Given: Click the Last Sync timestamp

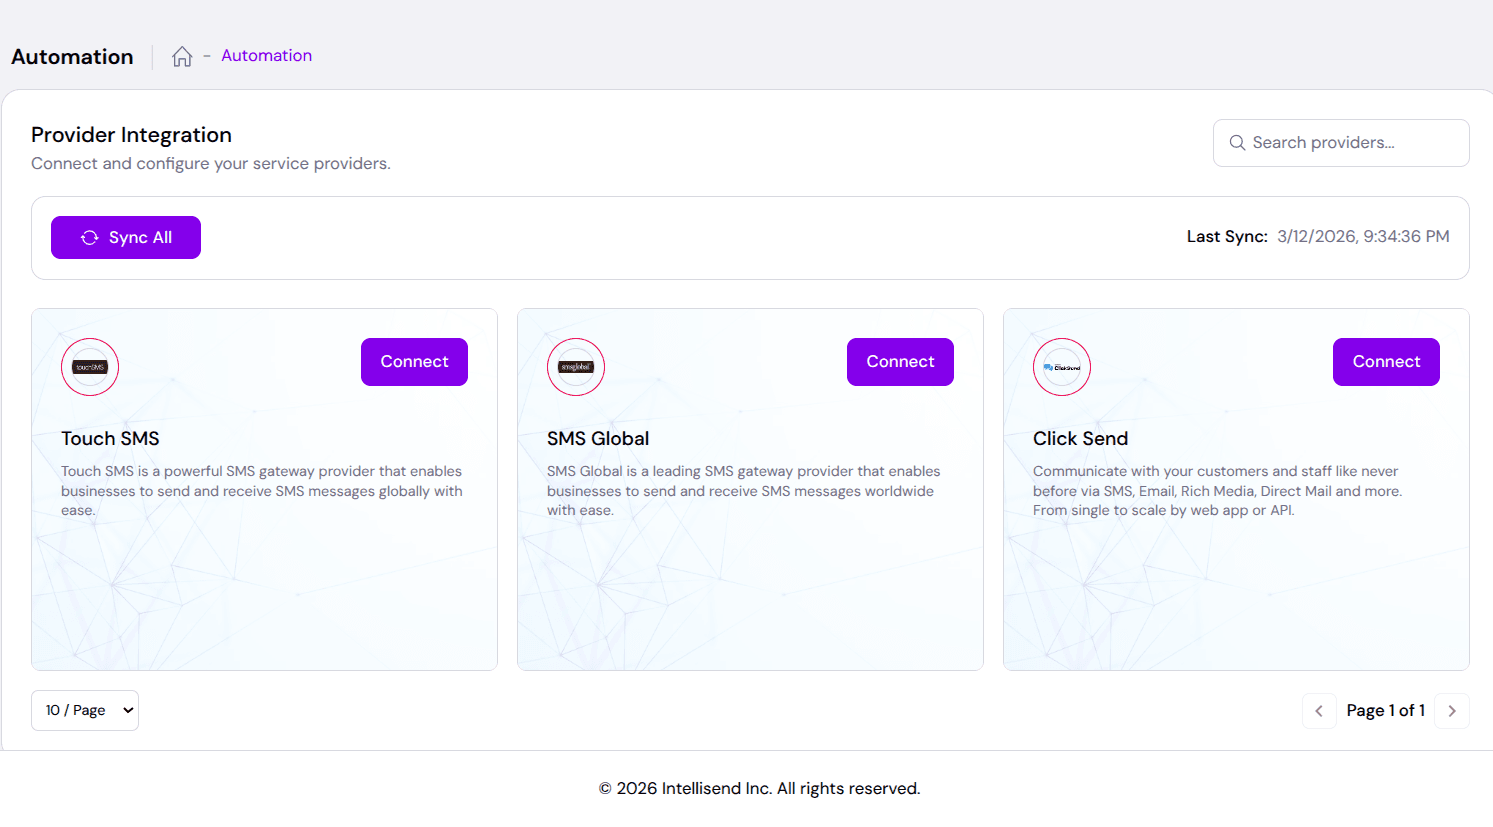Looking at the screenshot, I should point(1362,237).
